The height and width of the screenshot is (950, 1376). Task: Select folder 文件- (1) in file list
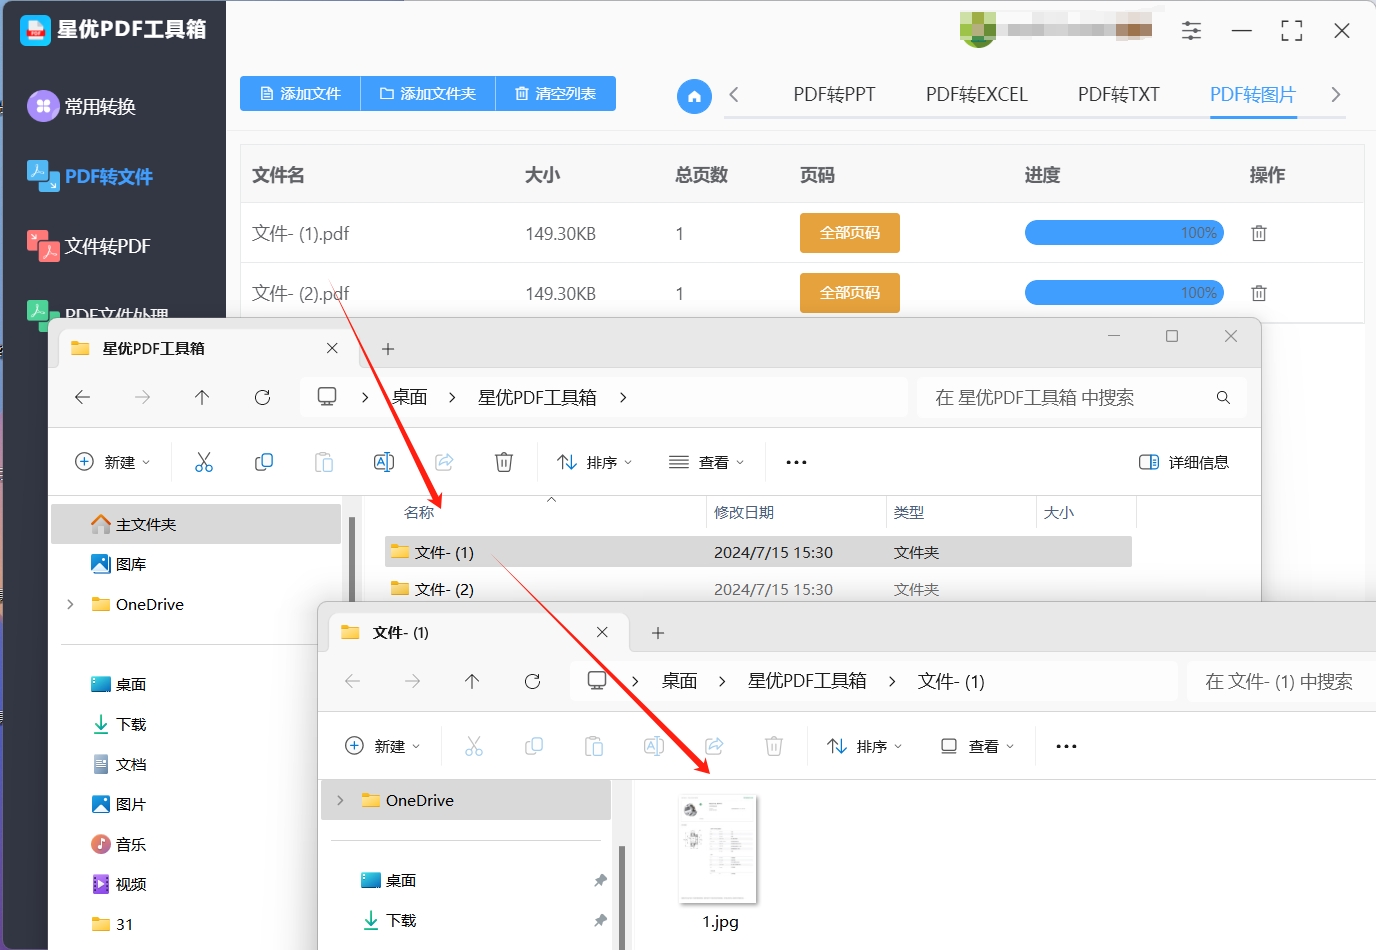click(758, 552)
